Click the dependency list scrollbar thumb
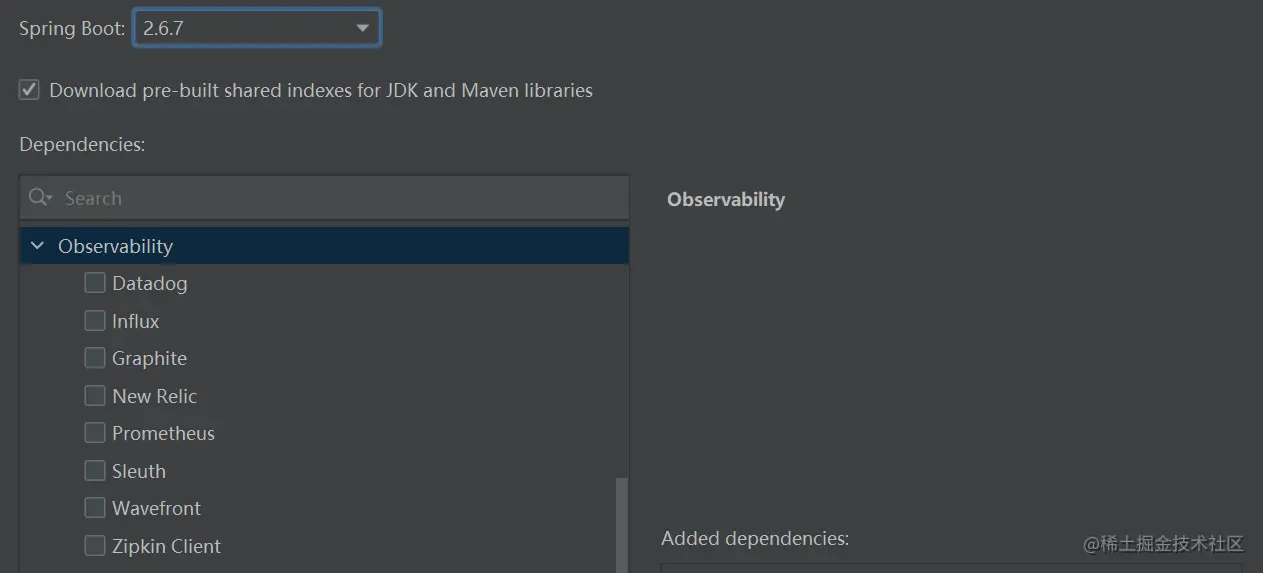1263x573 pixels. pyautogui.click(x=622, y=525)
